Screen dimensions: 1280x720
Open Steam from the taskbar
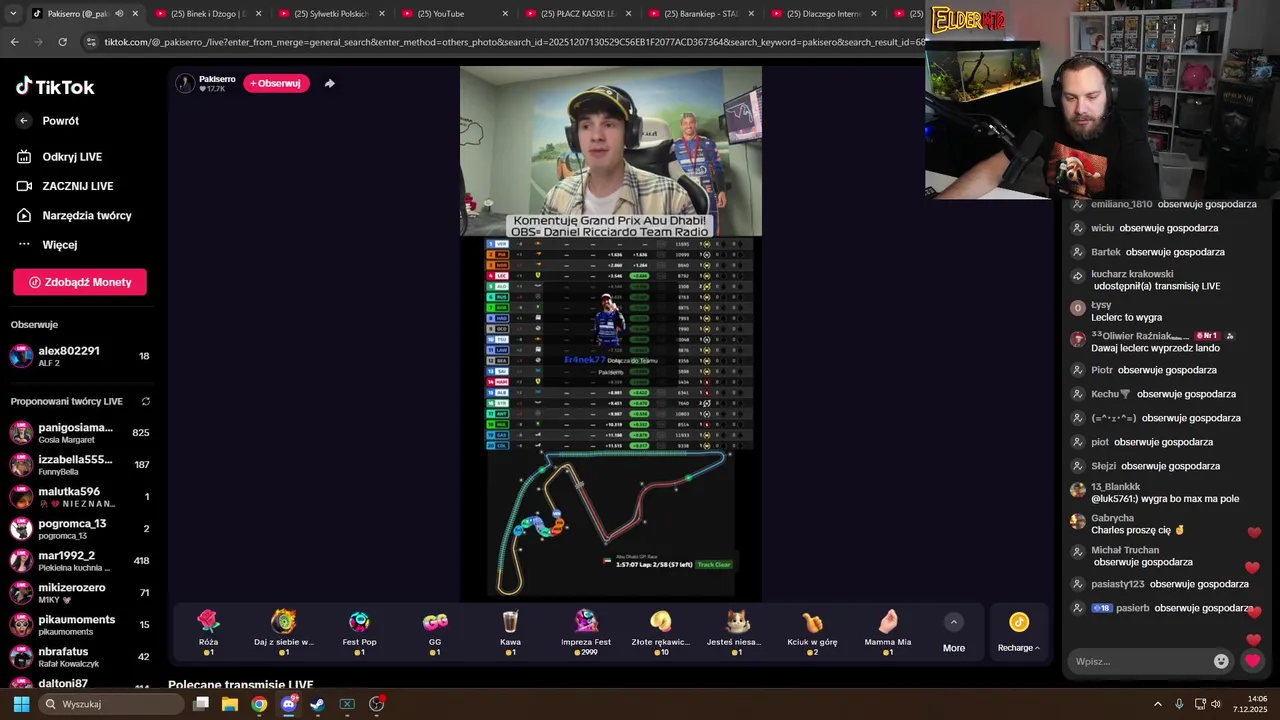318,704
